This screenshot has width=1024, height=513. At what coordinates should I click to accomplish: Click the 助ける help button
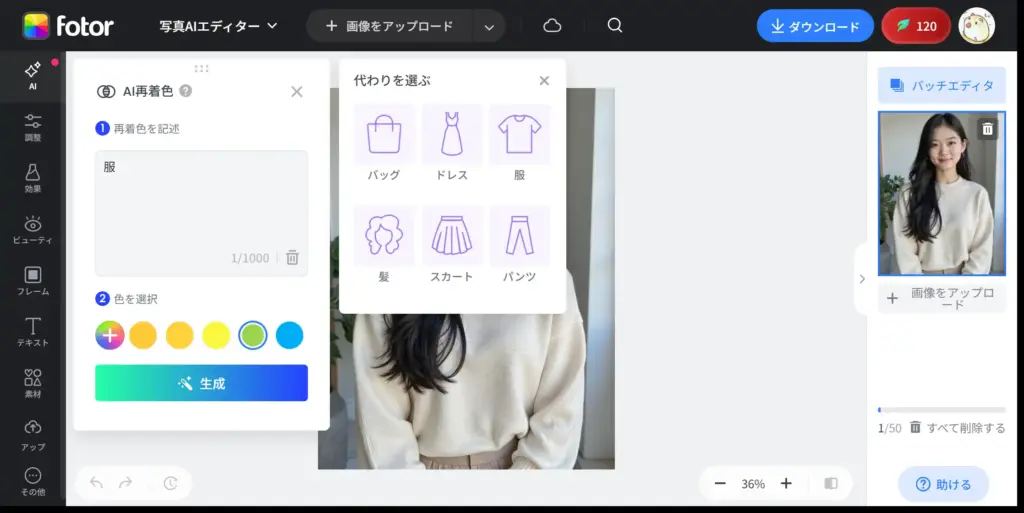pos(943,484)
